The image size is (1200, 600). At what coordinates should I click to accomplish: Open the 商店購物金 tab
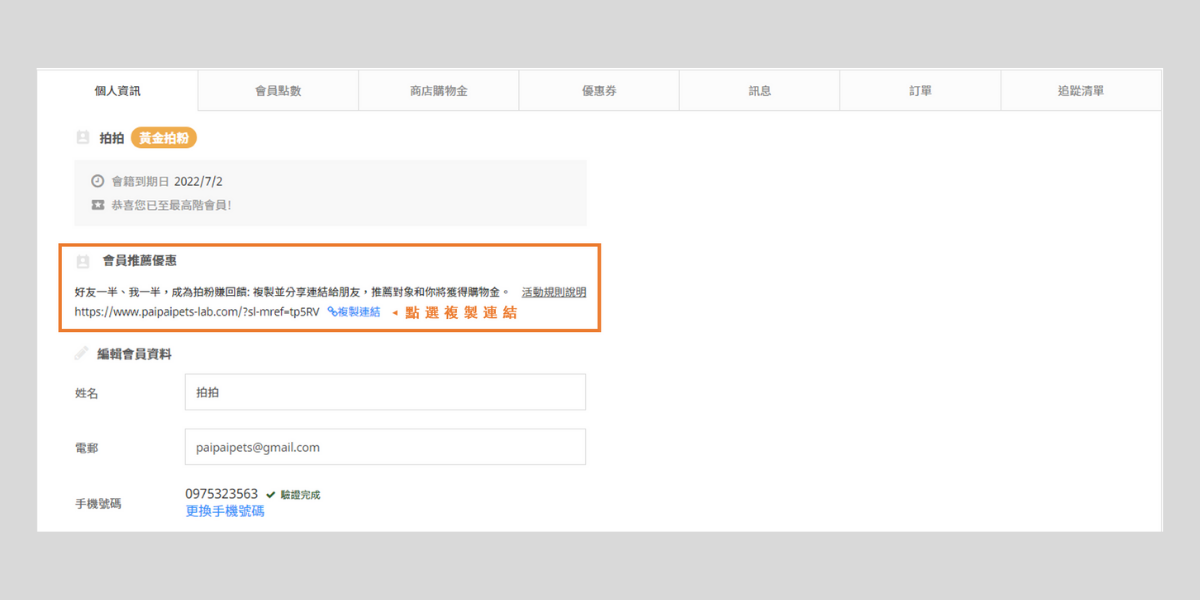coord(438,91)
